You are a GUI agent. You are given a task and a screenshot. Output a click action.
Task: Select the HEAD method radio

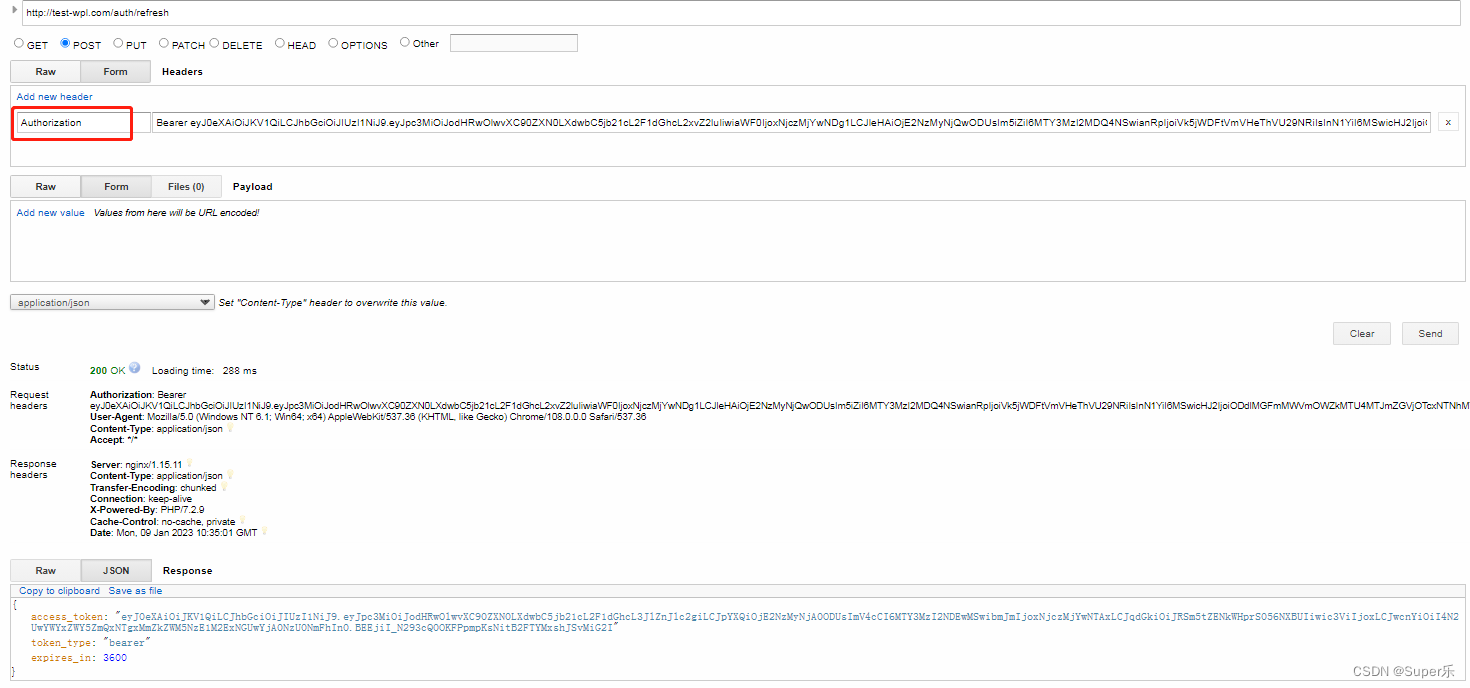click(280, 43)
